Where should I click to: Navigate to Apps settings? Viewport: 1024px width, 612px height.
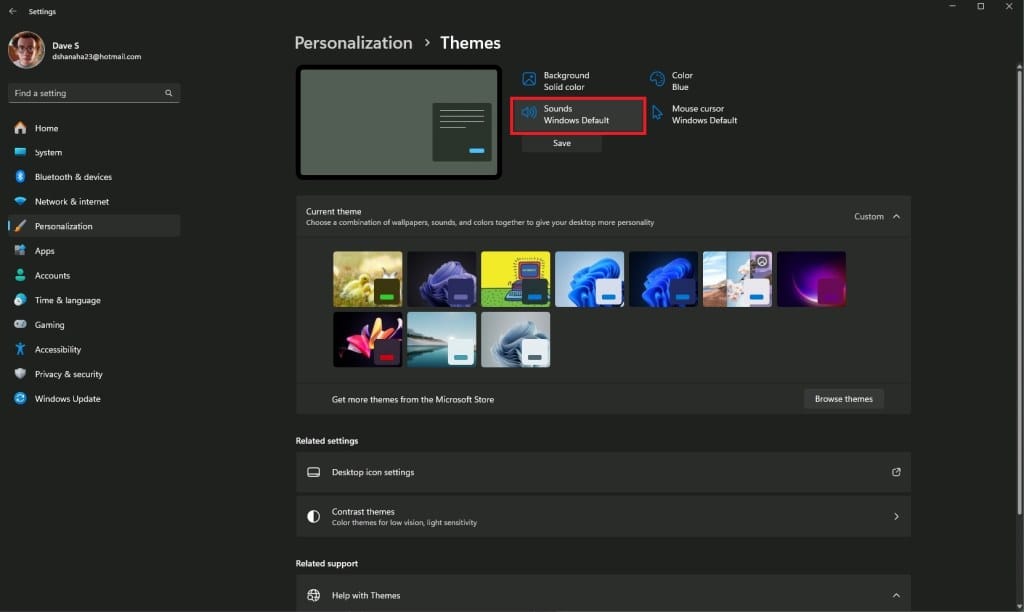[x=42, y=250]
